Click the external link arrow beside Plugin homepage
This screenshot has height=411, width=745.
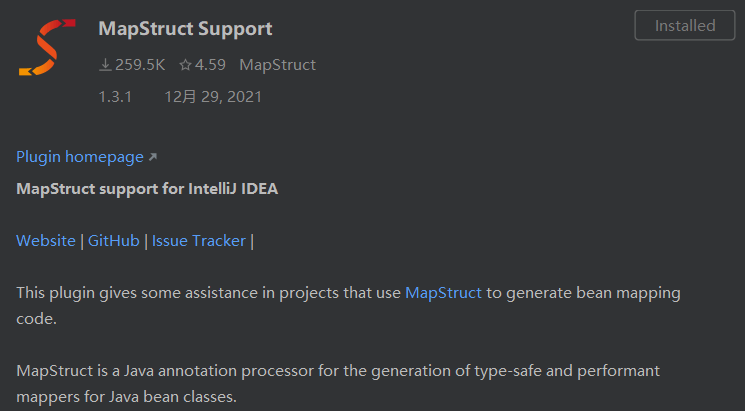pos(153,157)
